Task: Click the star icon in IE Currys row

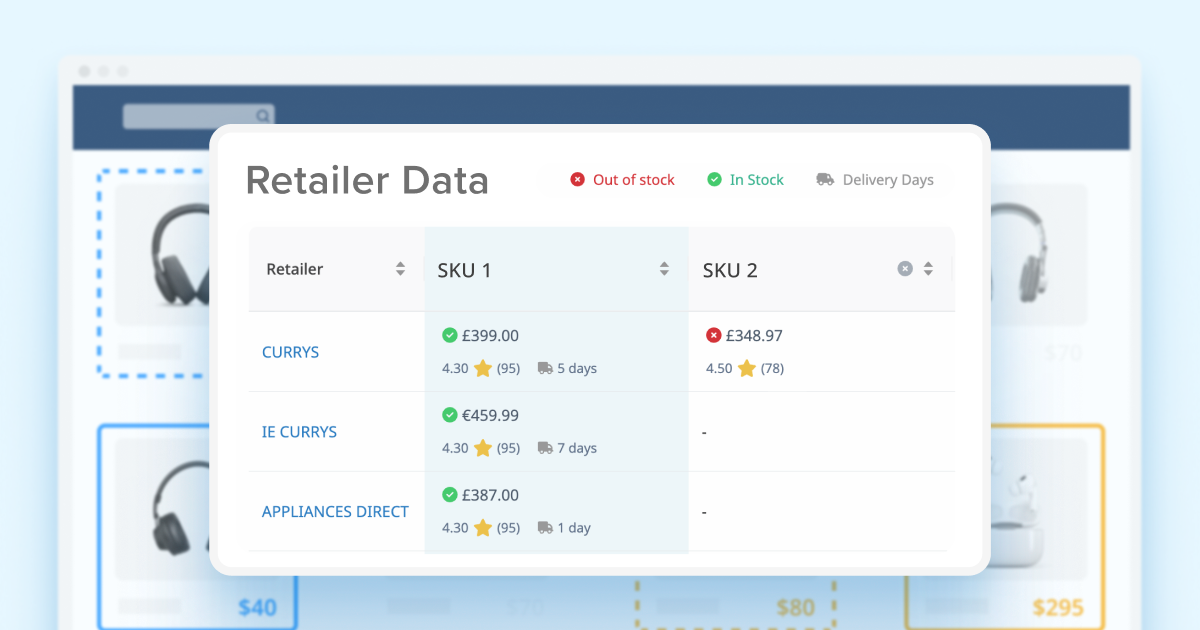Action: tap(483, 448)
